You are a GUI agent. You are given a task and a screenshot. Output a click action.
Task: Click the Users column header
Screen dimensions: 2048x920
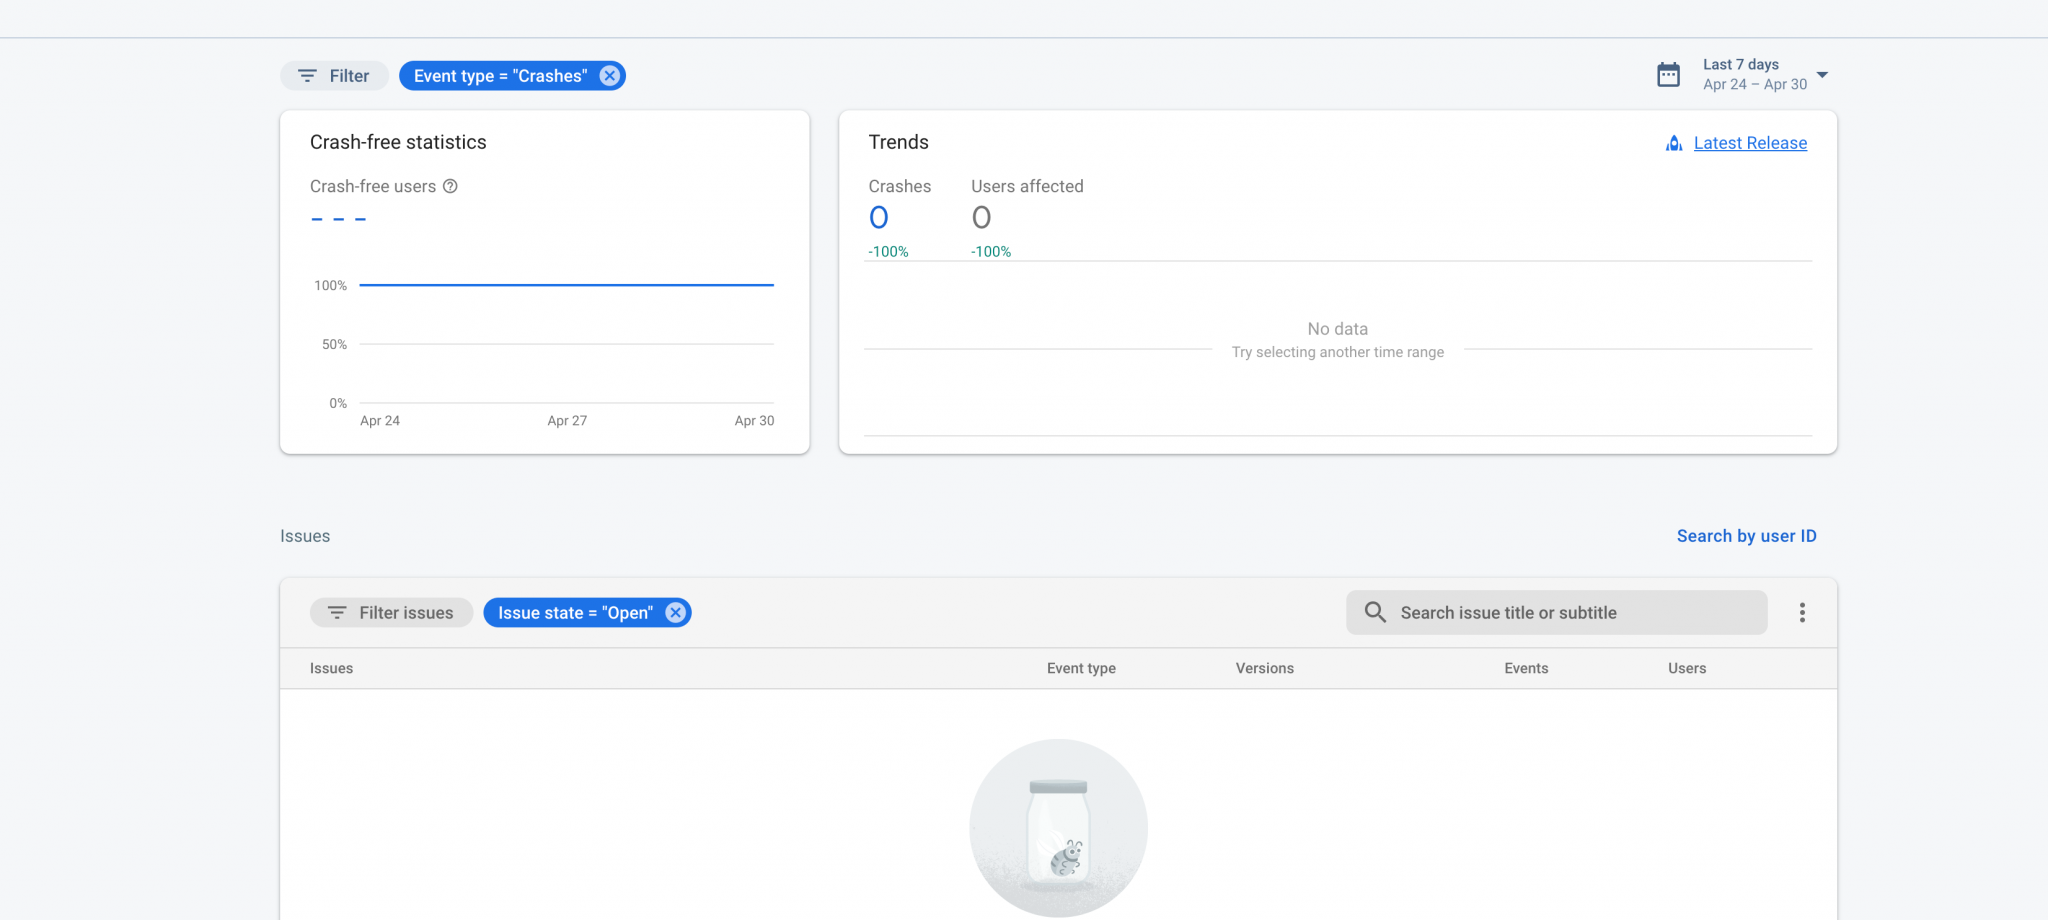[1686, 668]
